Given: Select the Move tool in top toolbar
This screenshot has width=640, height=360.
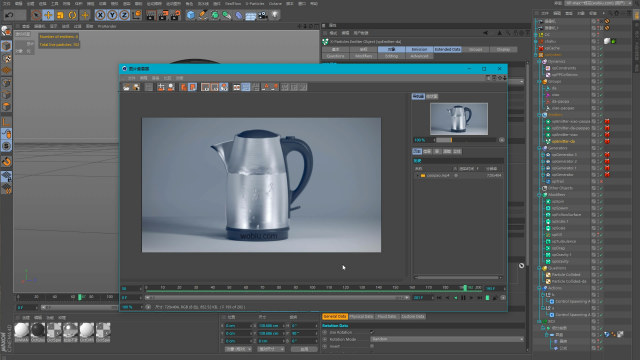Looking at the screenshot, I should (48, 16).
